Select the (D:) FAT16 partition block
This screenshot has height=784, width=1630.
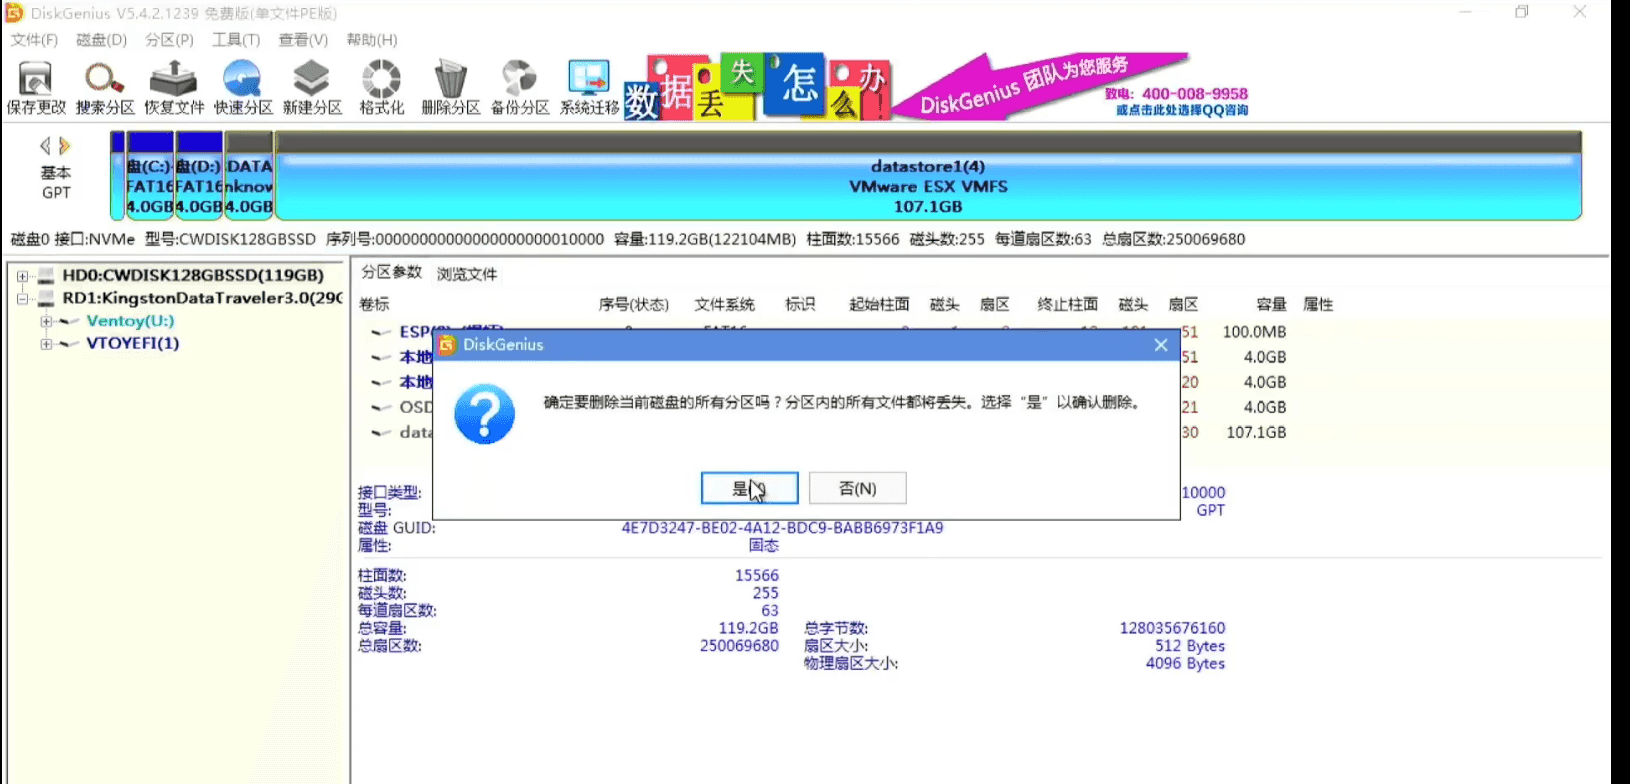click(x=199, y=176)
